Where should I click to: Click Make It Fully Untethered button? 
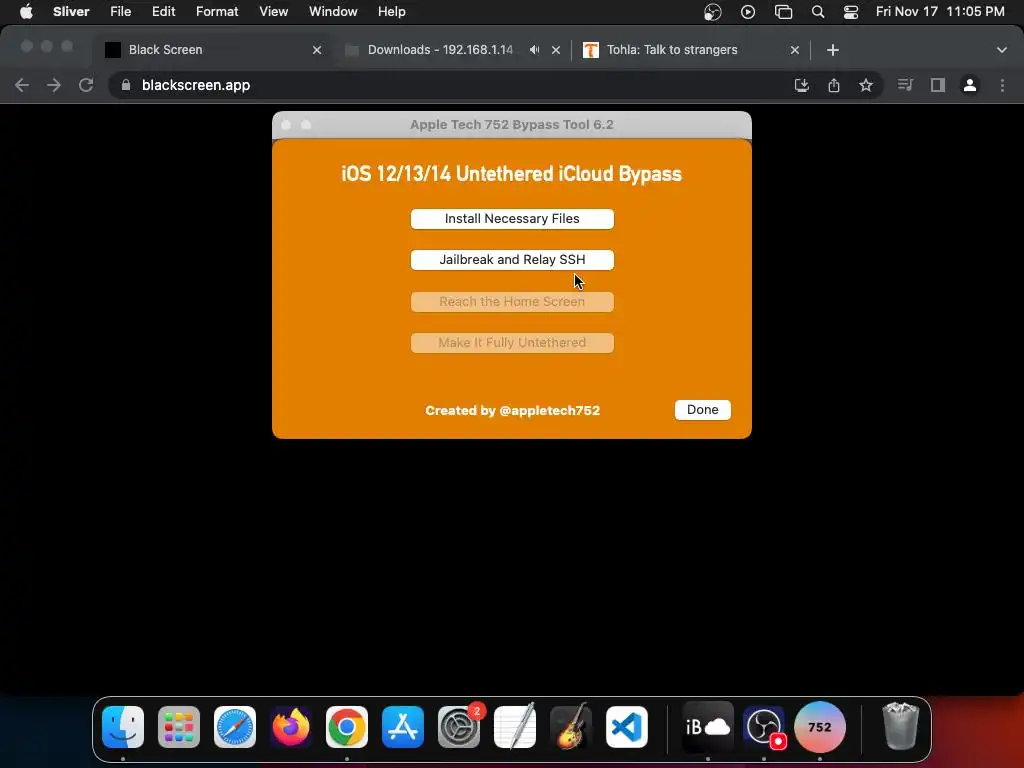512,343
